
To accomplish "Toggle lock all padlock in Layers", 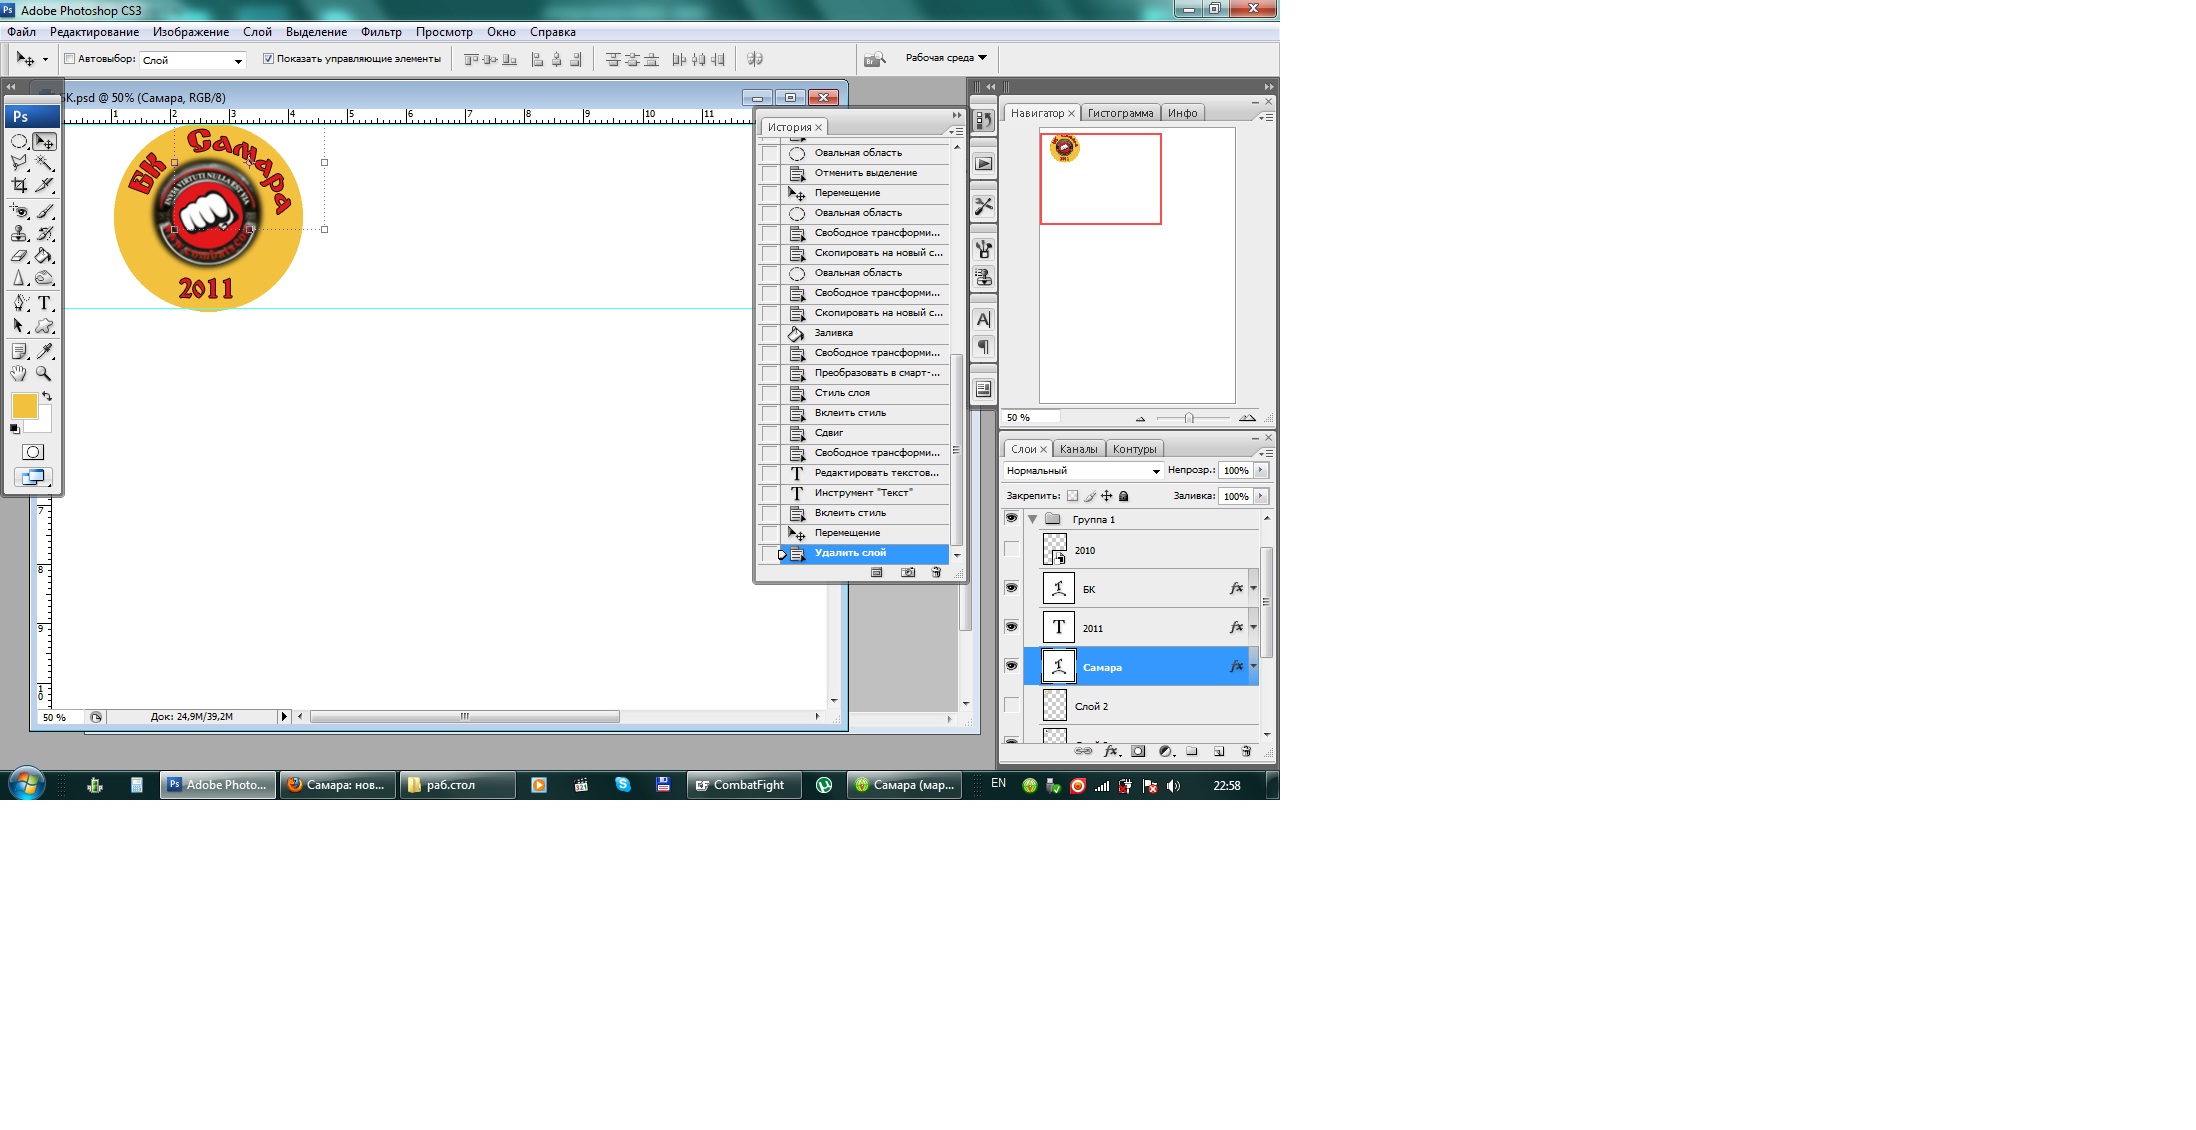I will 1123,496.
